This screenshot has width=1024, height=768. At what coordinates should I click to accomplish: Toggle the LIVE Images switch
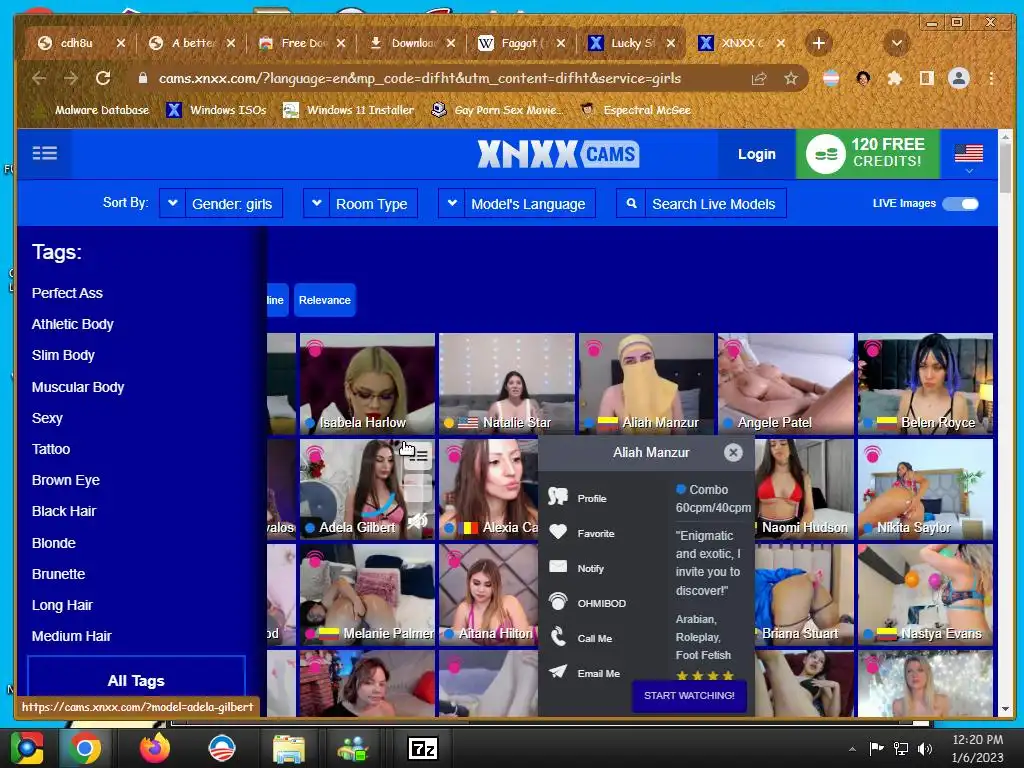click(961, 204)
